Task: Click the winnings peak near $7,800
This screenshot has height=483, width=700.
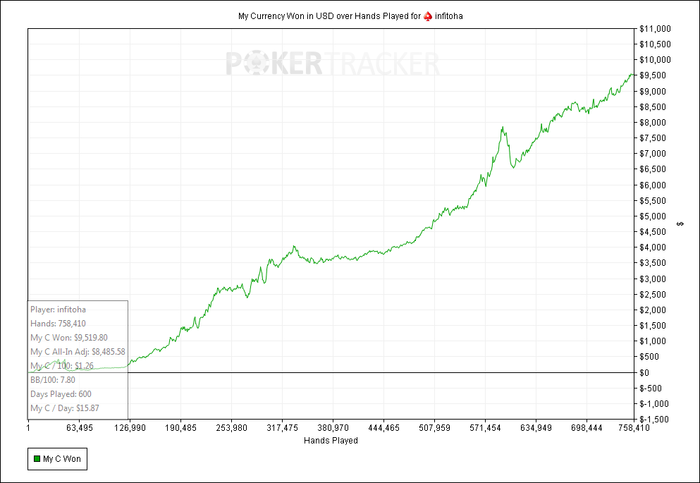Action: click(x=503, y=127)
